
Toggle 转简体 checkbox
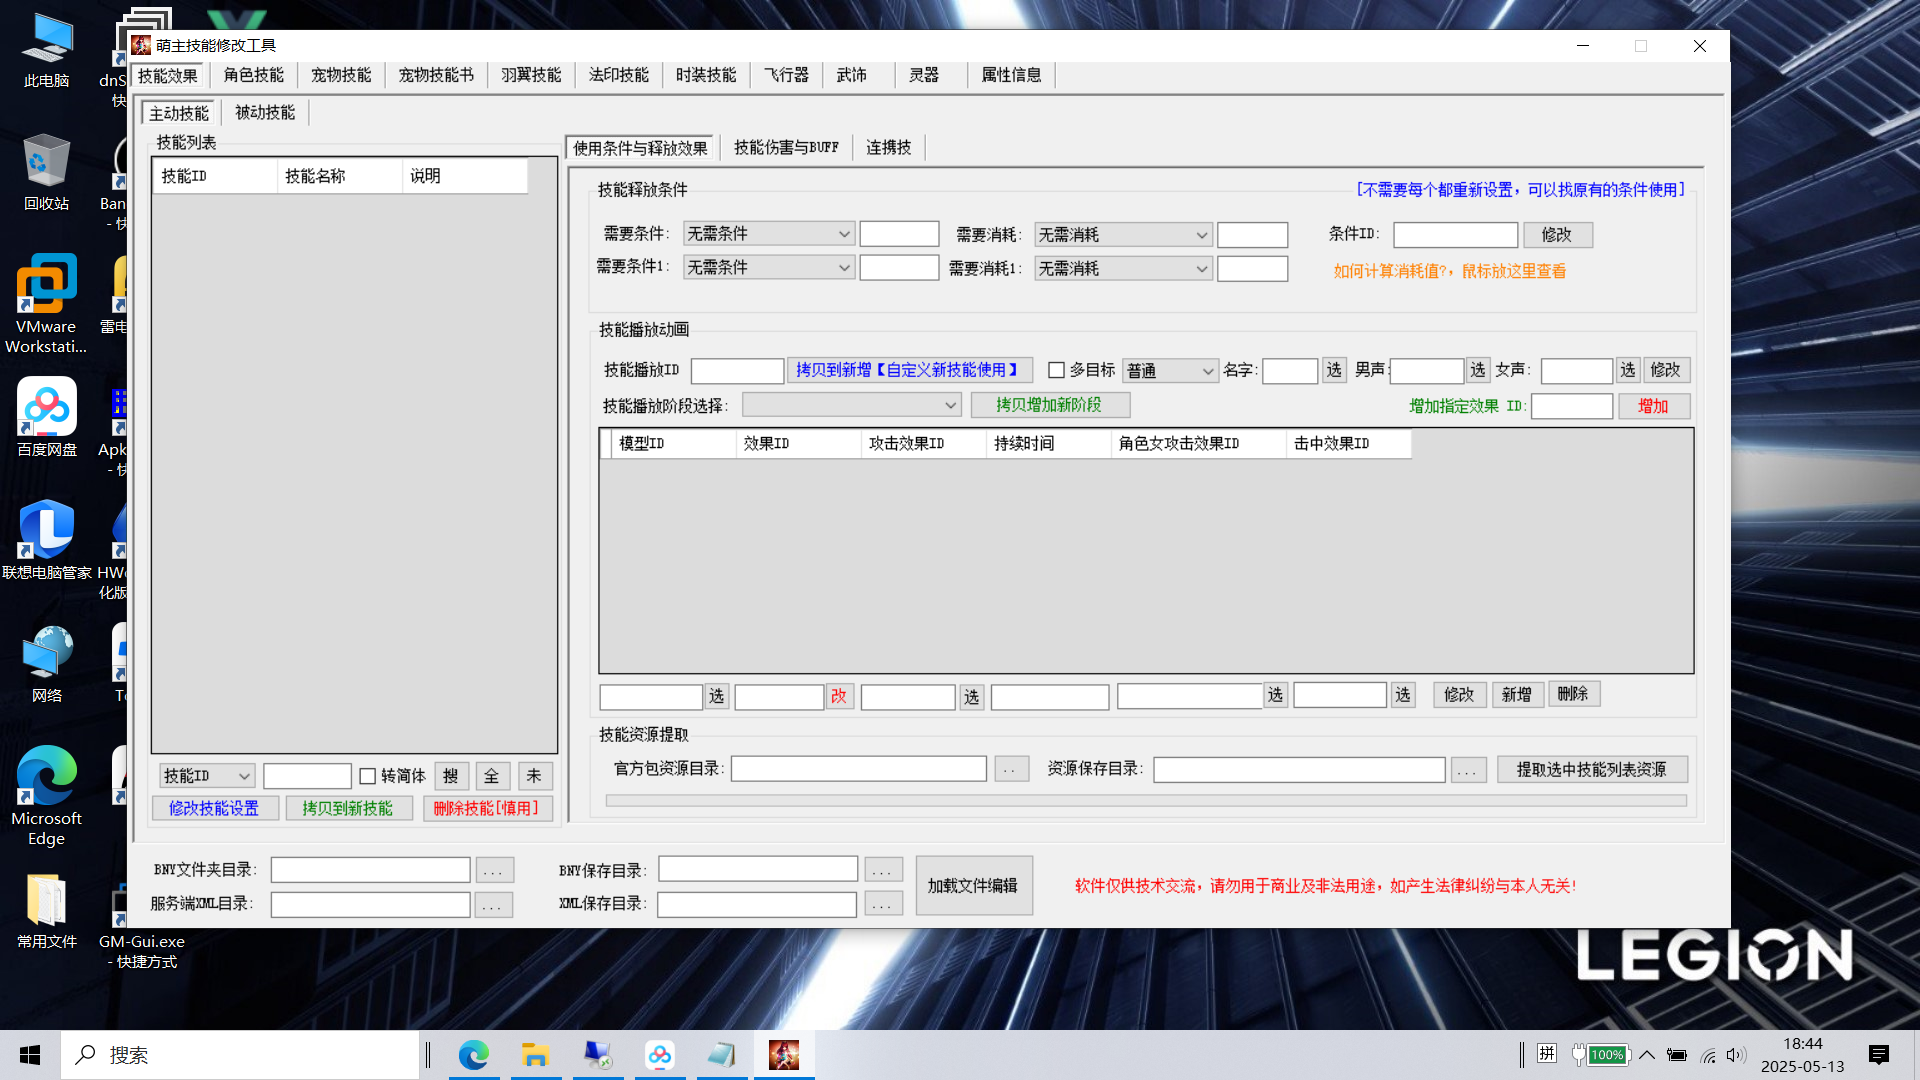point(367,776)
